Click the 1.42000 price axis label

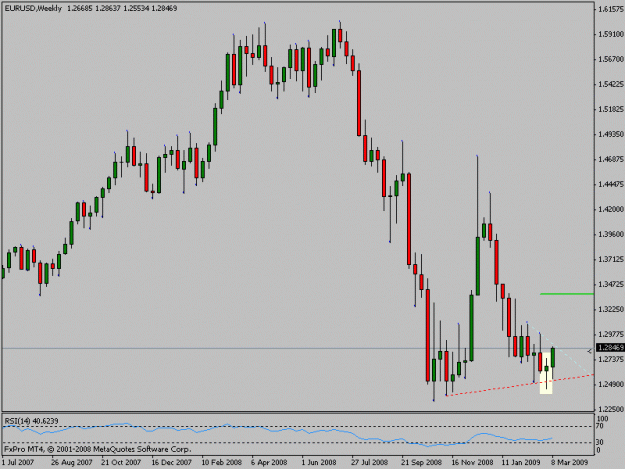[611, 209]
